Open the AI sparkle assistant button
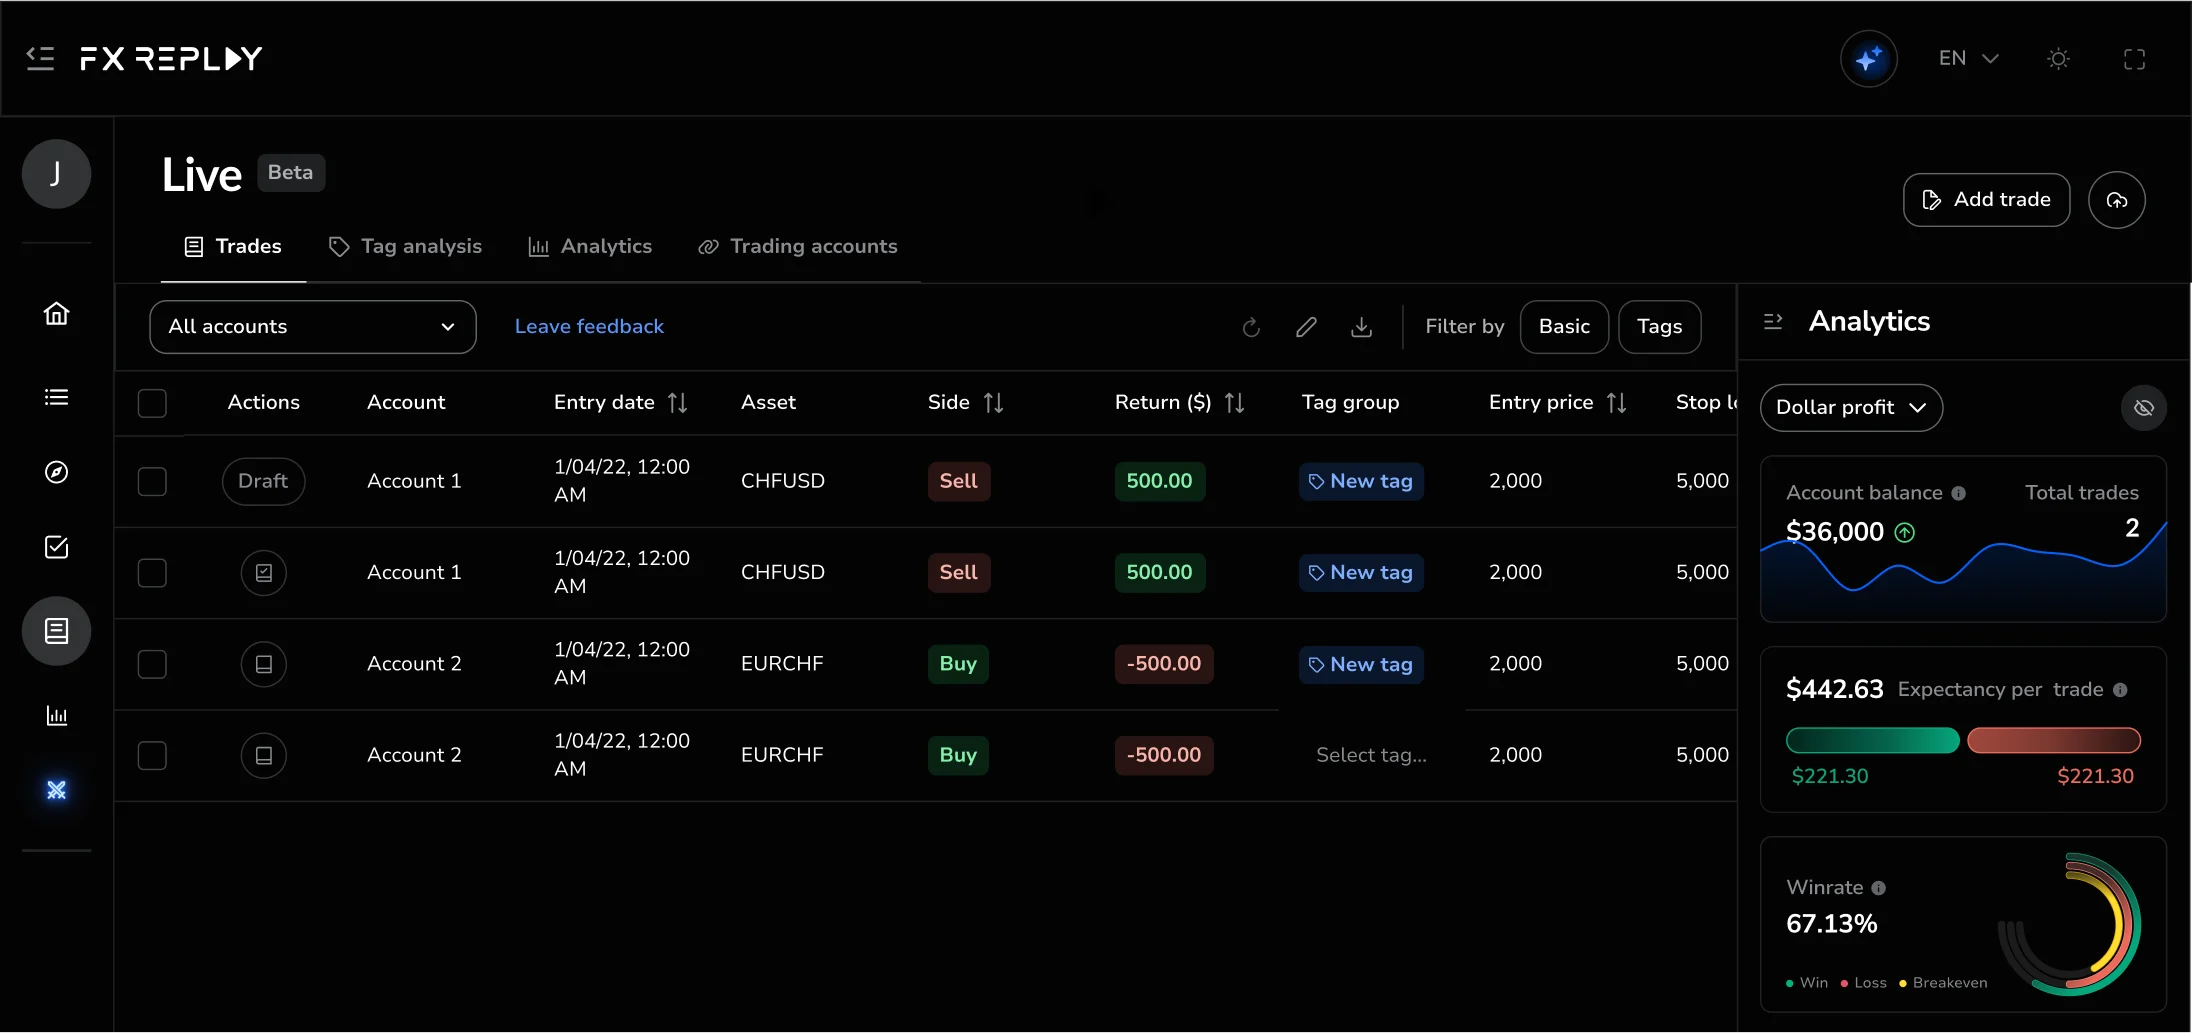The image size is (2192, 1033). (x=1868, y=59)
